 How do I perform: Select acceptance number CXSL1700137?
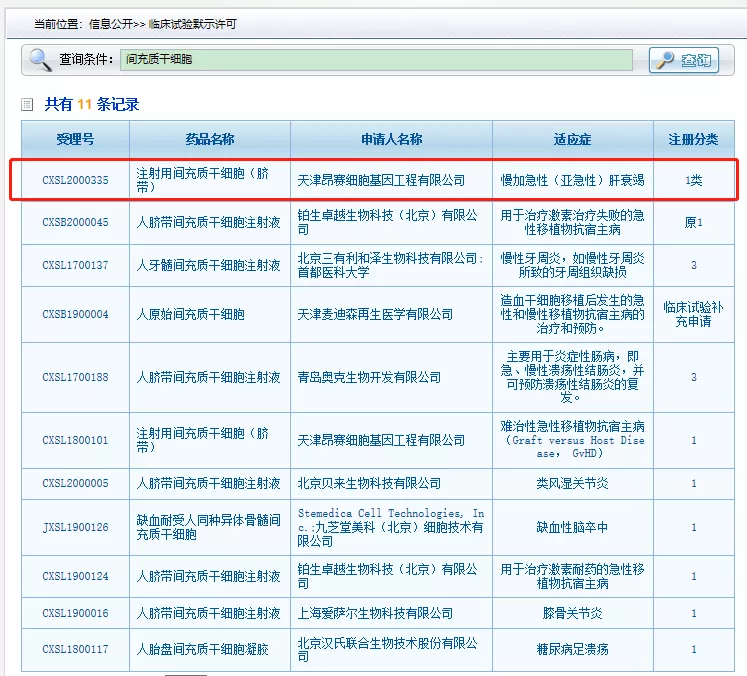(75, 265)
